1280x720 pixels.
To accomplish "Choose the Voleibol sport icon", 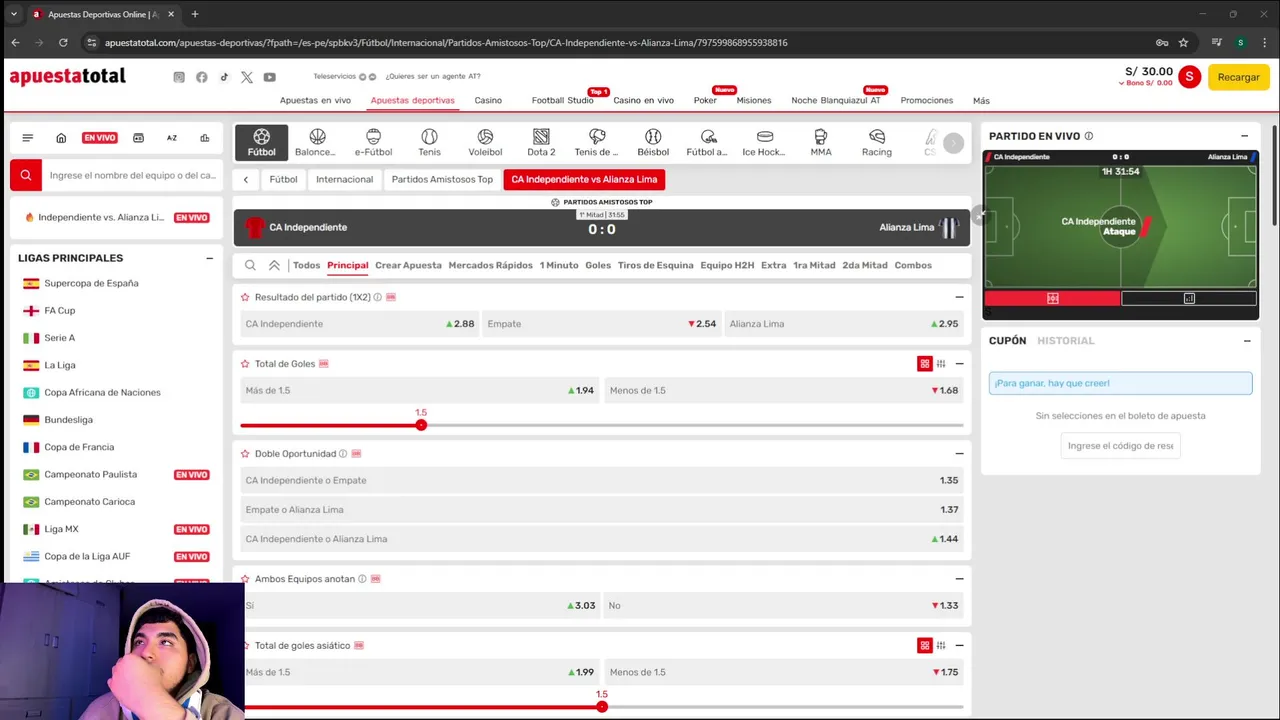I will click(485, 142).
